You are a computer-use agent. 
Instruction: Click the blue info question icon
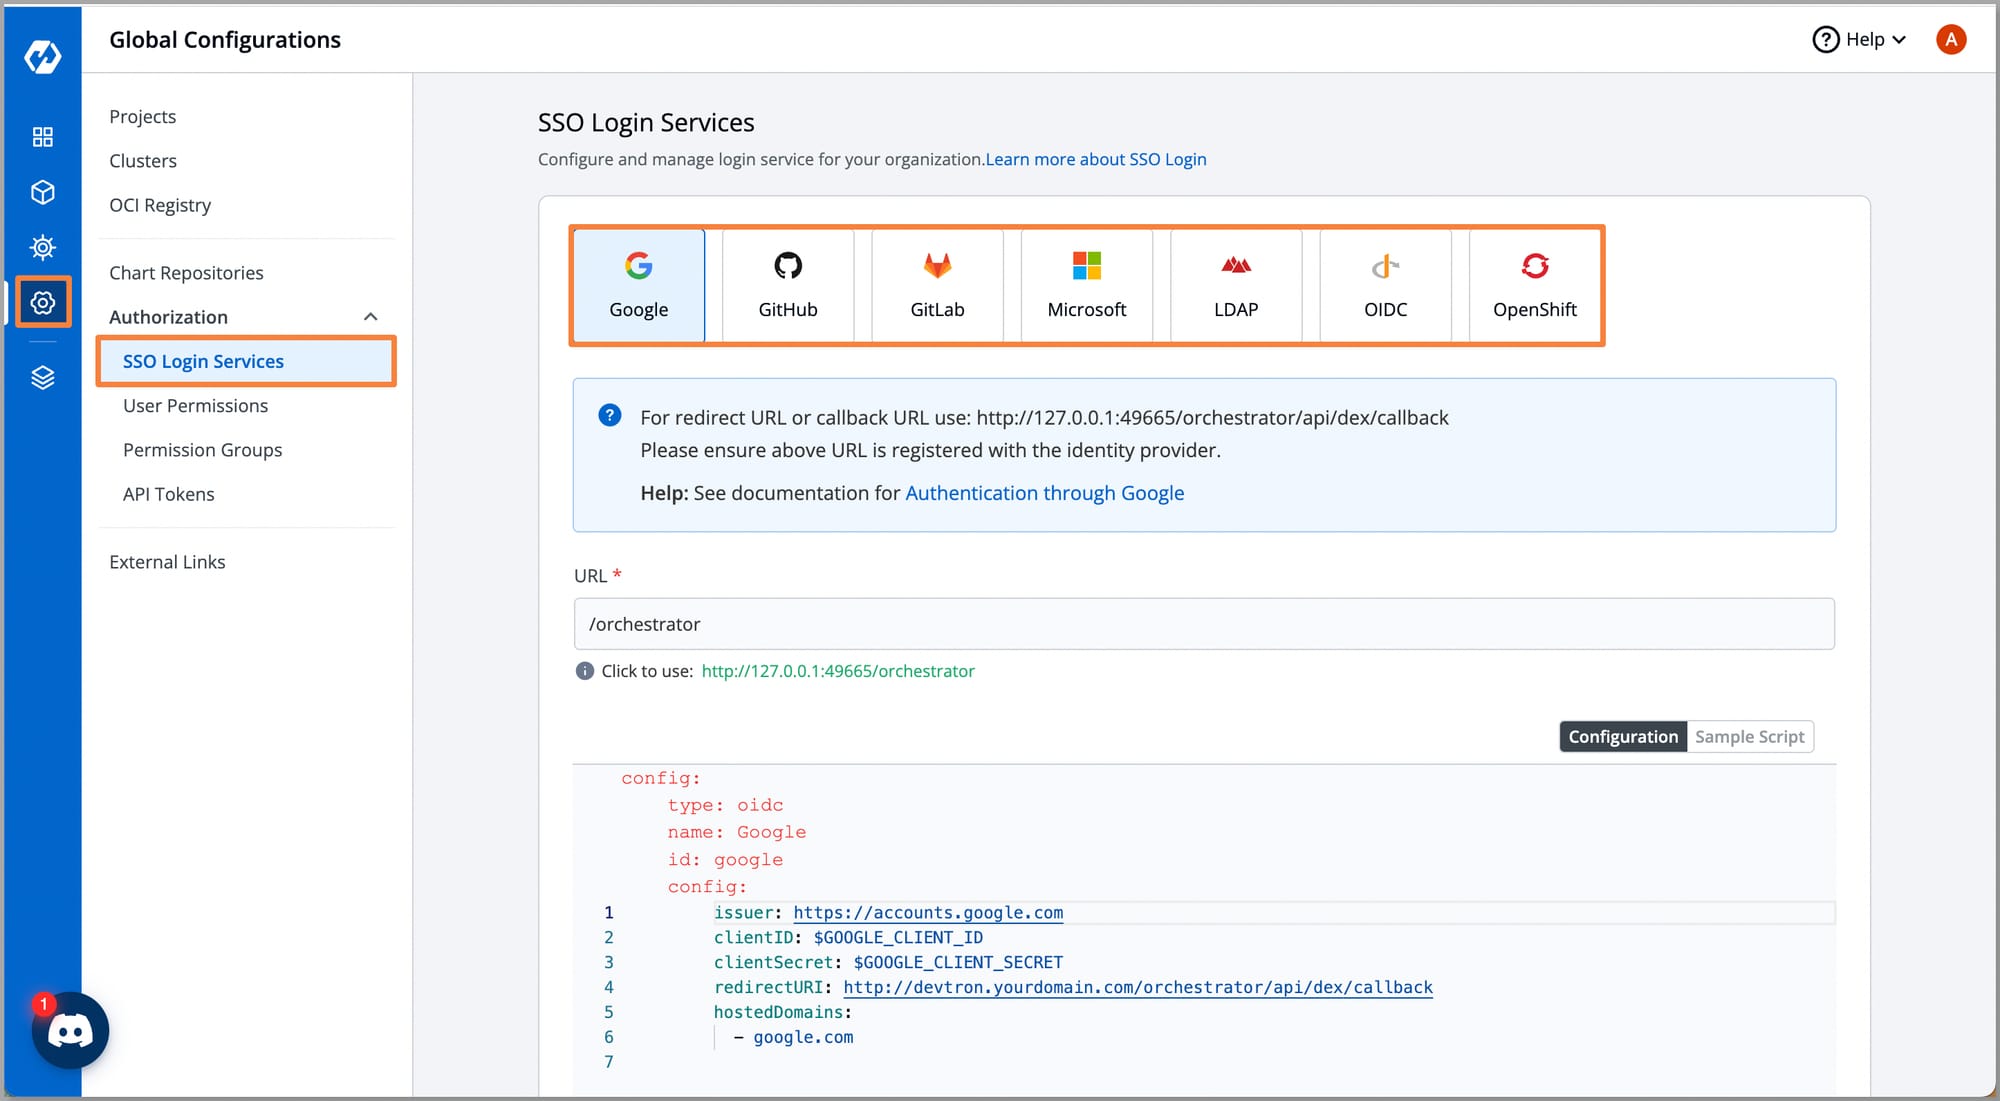click(x=609, y=415)
